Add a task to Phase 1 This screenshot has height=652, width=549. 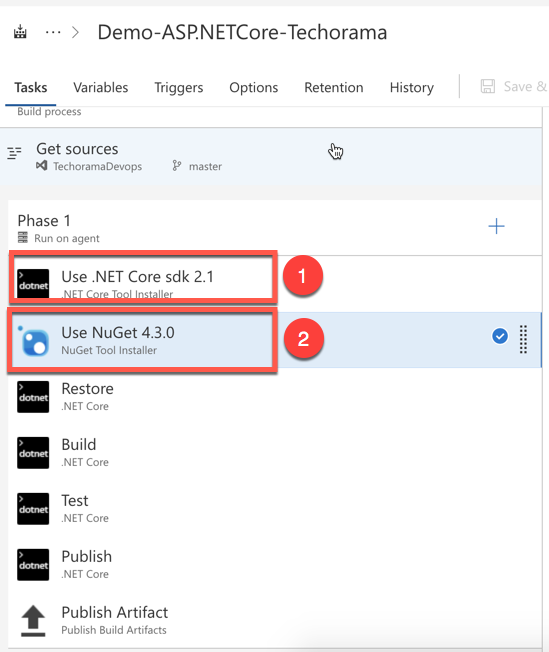pos(496,226)
